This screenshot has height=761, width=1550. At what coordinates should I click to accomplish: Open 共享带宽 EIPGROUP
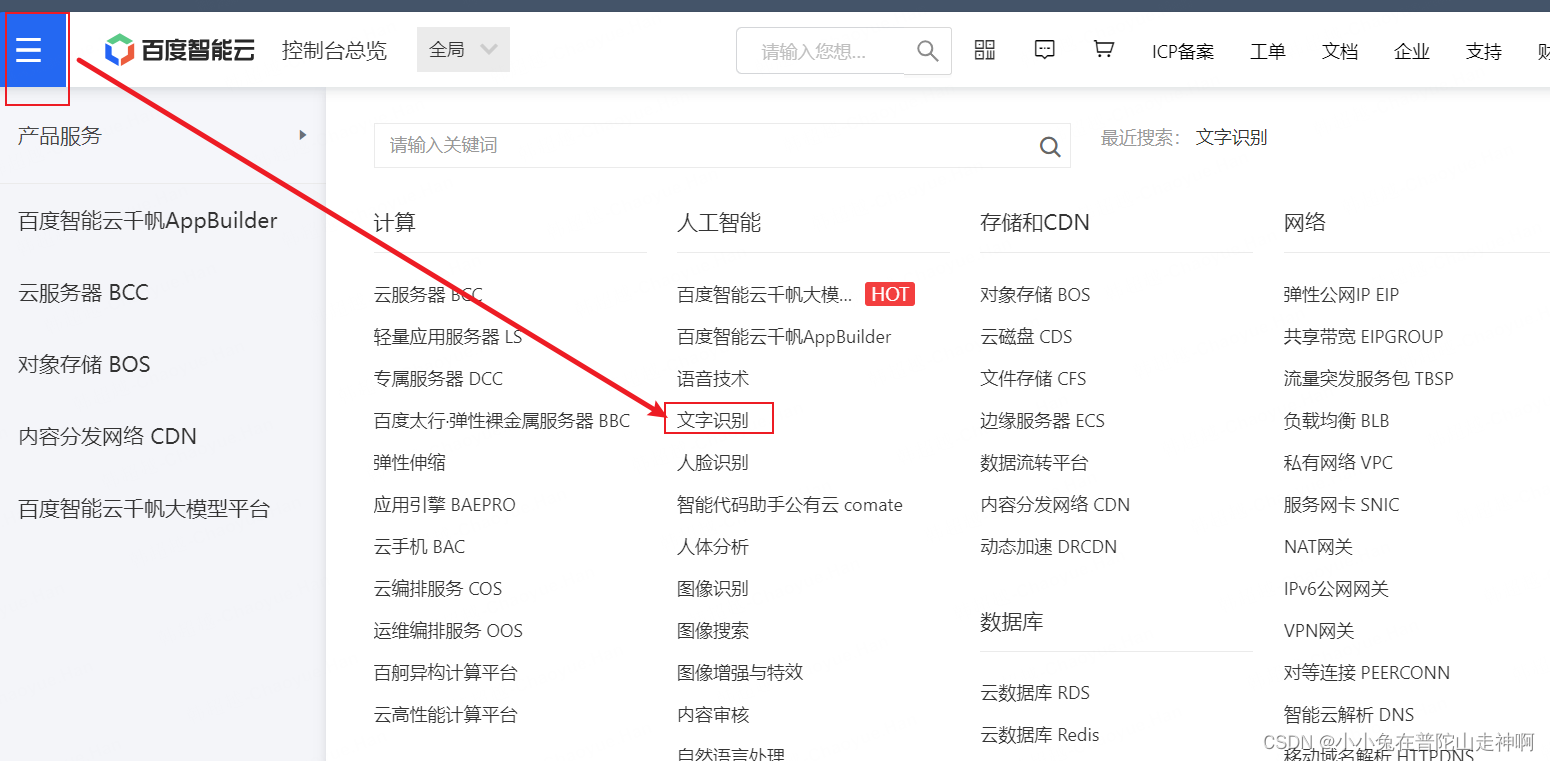[1364, 337]
